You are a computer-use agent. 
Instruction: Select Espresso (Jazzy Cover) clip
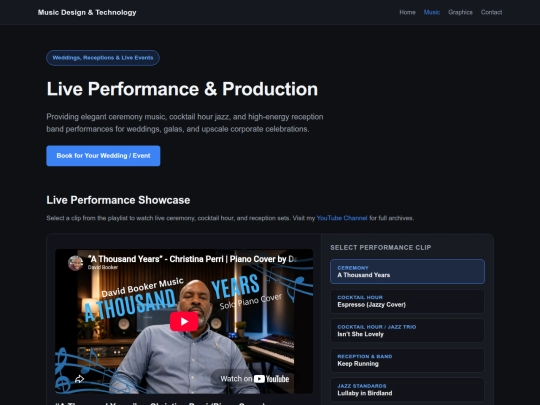tap(407, 301)
